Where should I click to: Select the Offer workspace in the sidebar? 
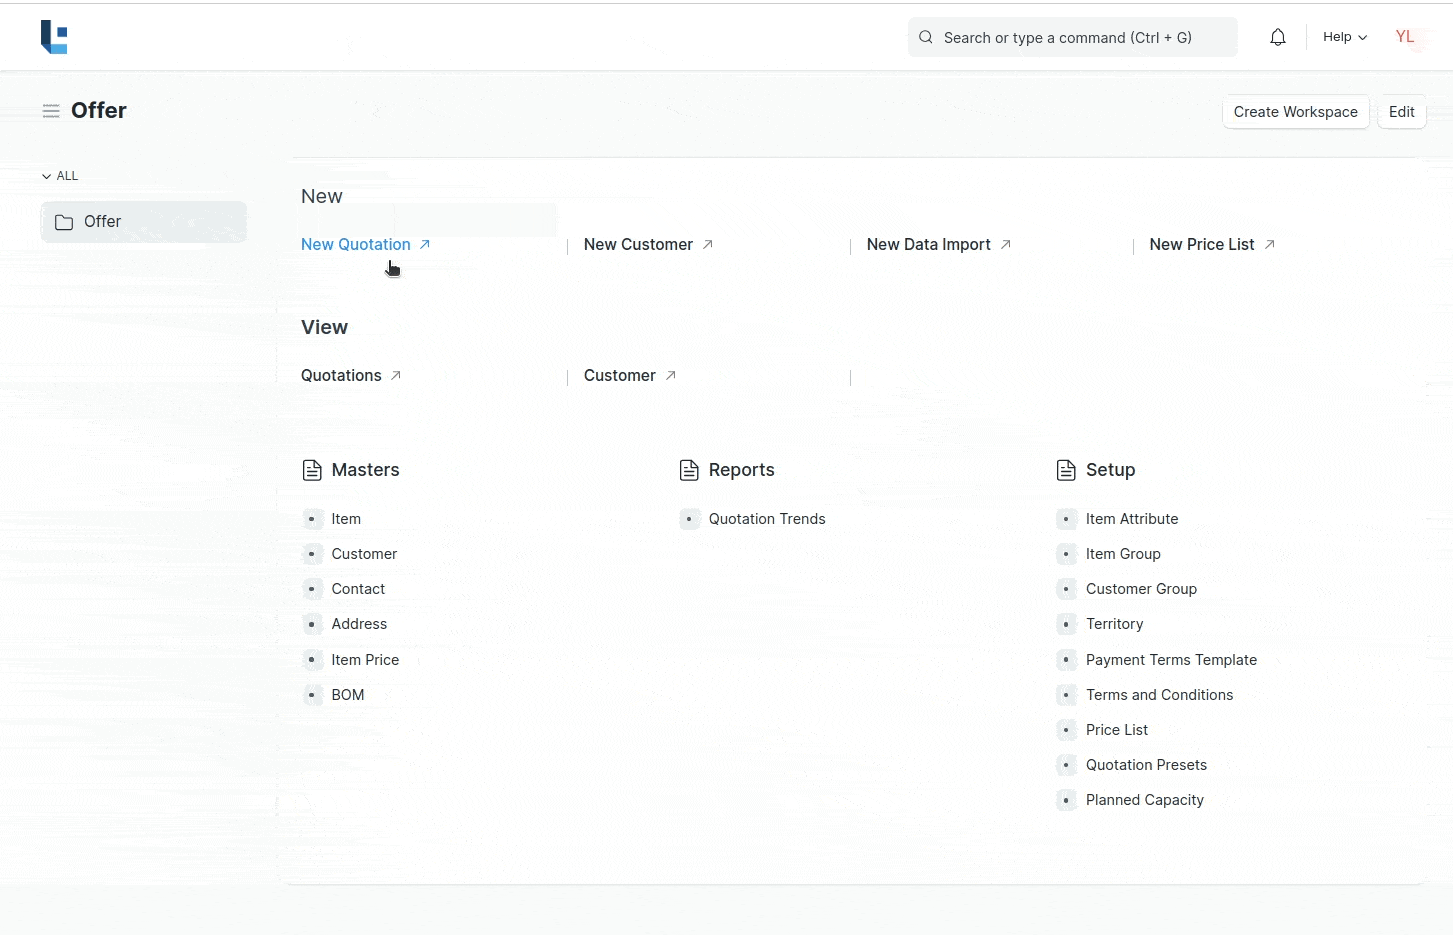[x=143, y=222]
